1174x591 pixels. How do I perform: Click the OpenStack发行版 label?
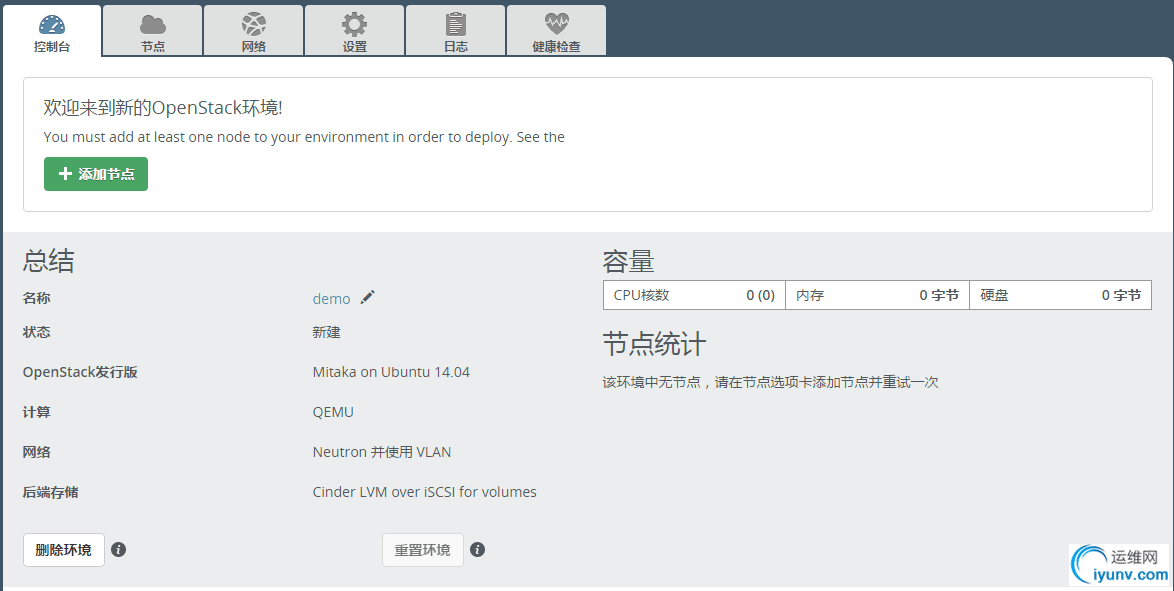click(x=80, y=372)
